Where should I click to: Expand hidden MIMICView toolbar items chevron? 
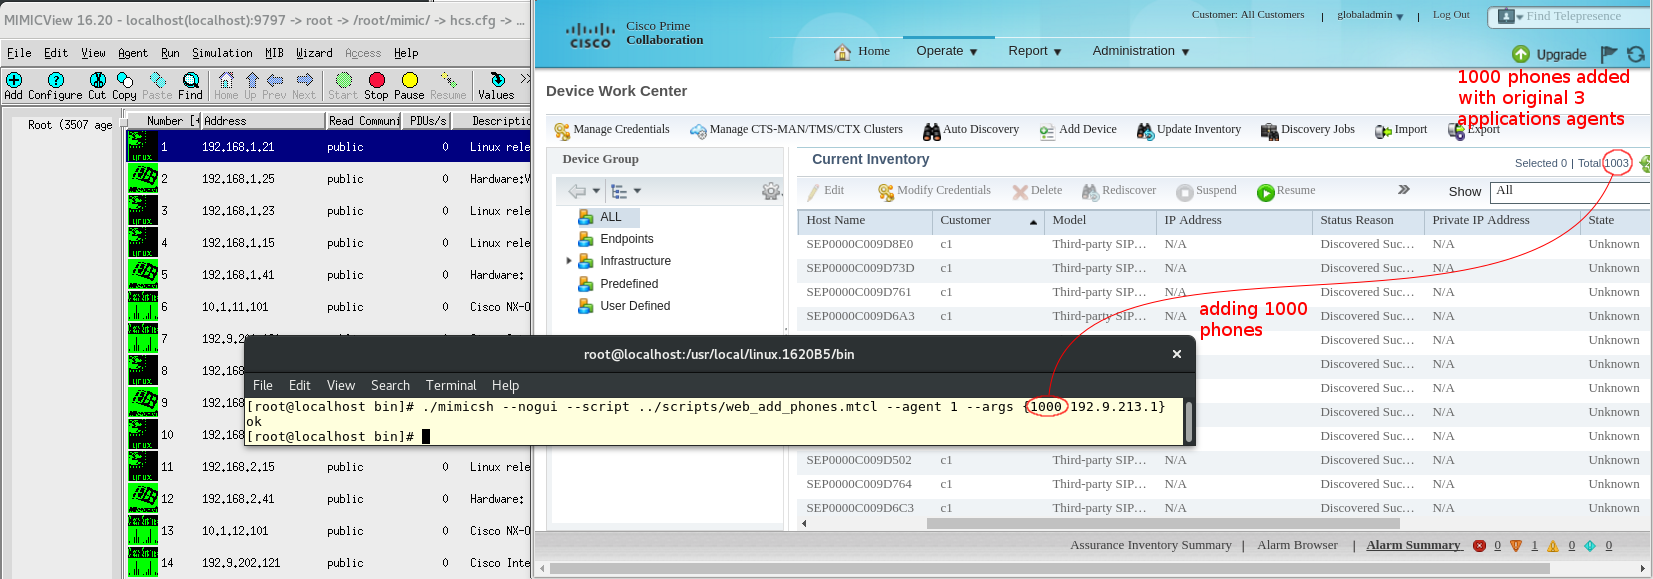[x=525, y=78]
